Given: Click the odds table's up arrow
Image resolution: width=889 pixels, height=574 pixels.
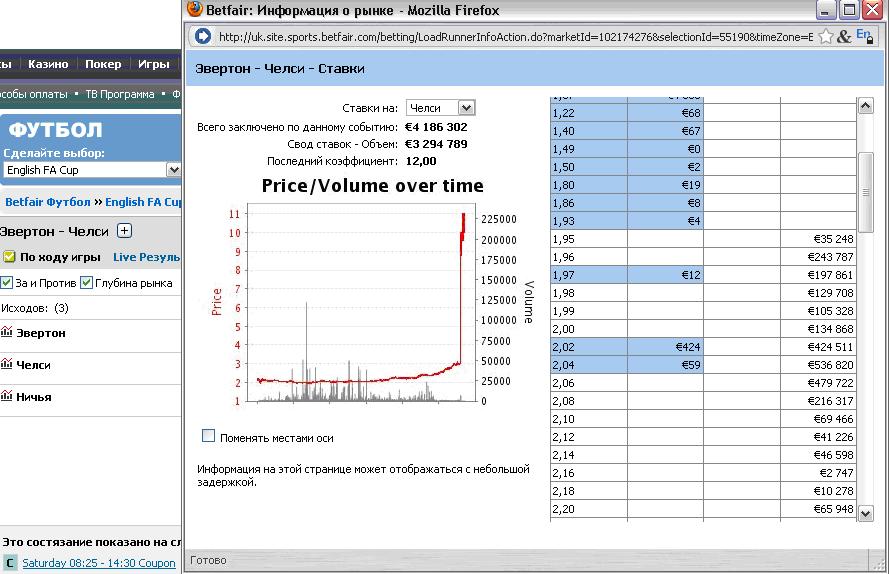Looking at the screenshot, I should tap(865, 105).
